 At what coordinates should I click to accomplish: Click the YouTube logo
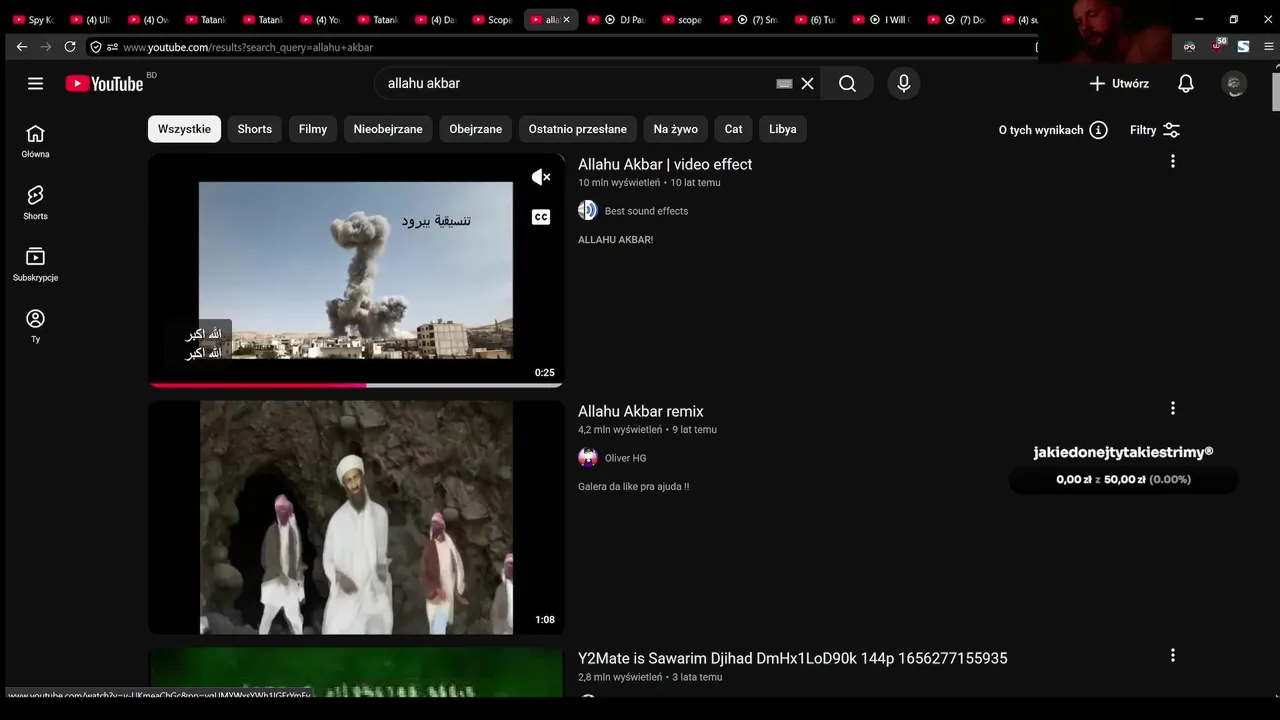coord(105,84)
